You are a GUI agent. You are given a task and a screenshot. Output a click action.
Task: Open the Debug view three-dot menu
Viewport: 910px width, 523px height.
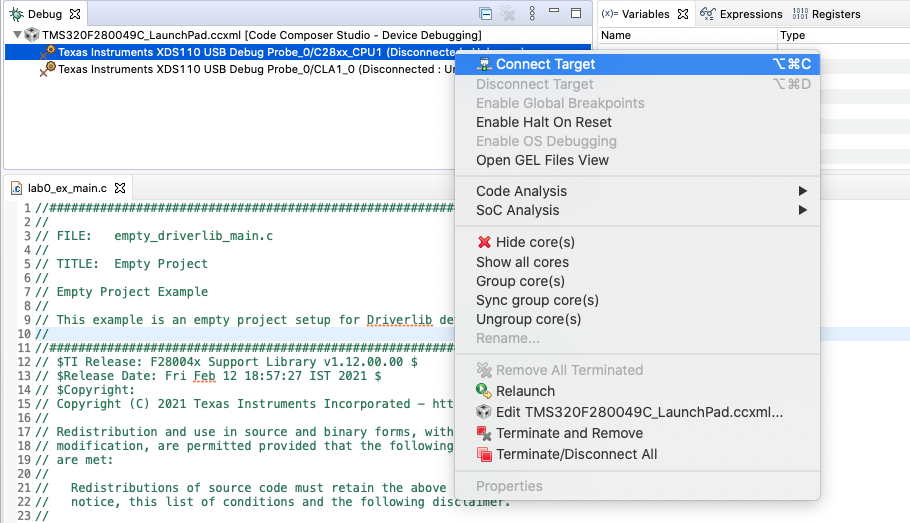coord(533,14)
